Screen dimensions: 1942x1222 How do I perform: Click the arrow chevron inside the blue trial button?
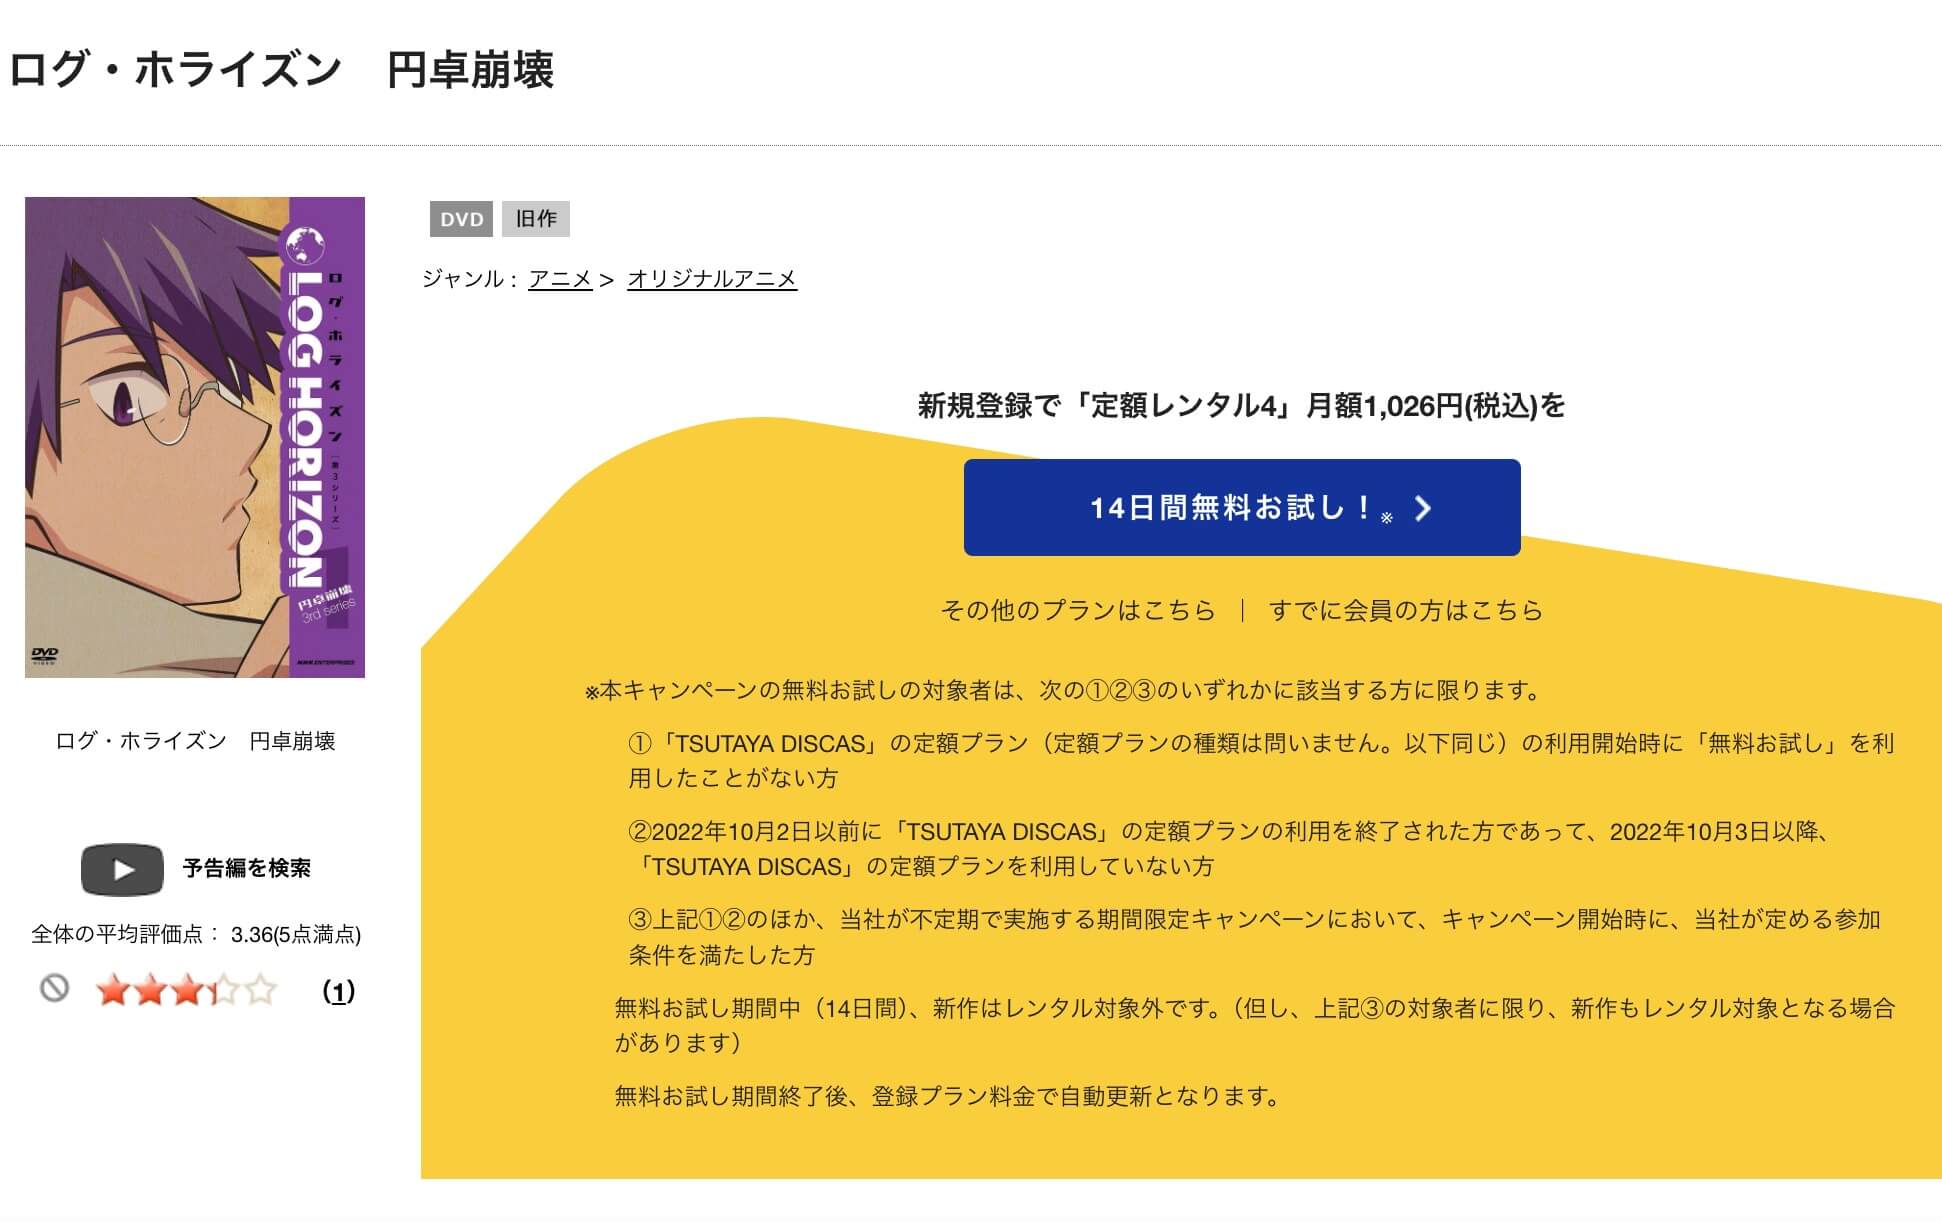[1423, 508]
